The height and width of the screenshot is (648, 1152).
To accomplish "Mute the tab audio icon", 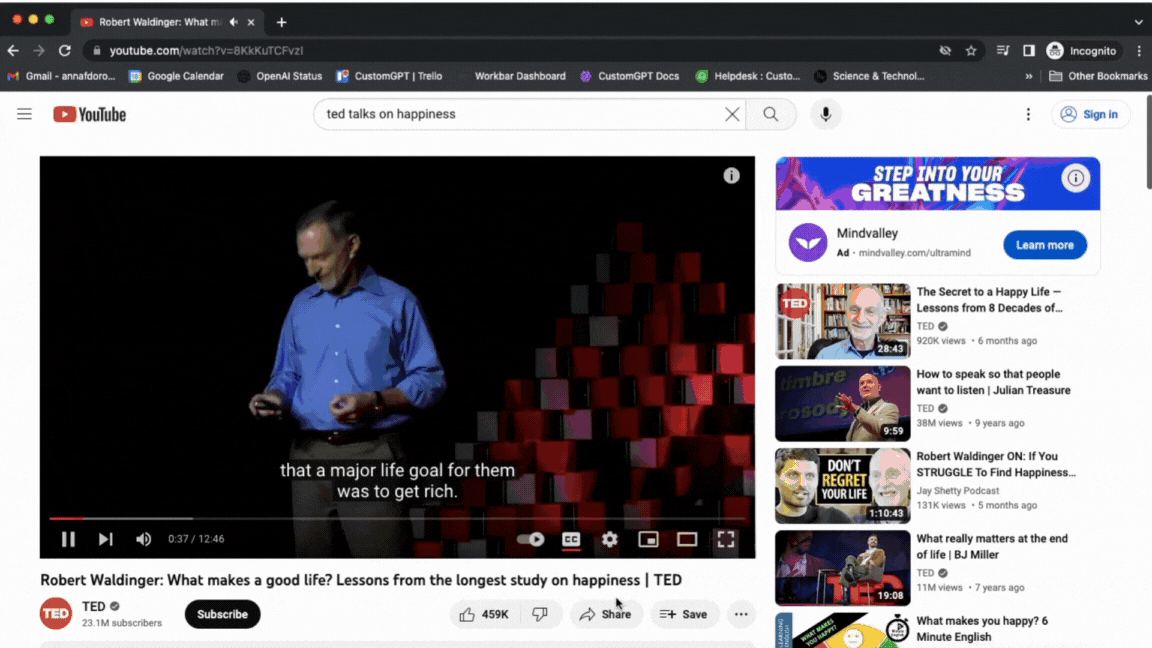I will (x=234, y=22).
